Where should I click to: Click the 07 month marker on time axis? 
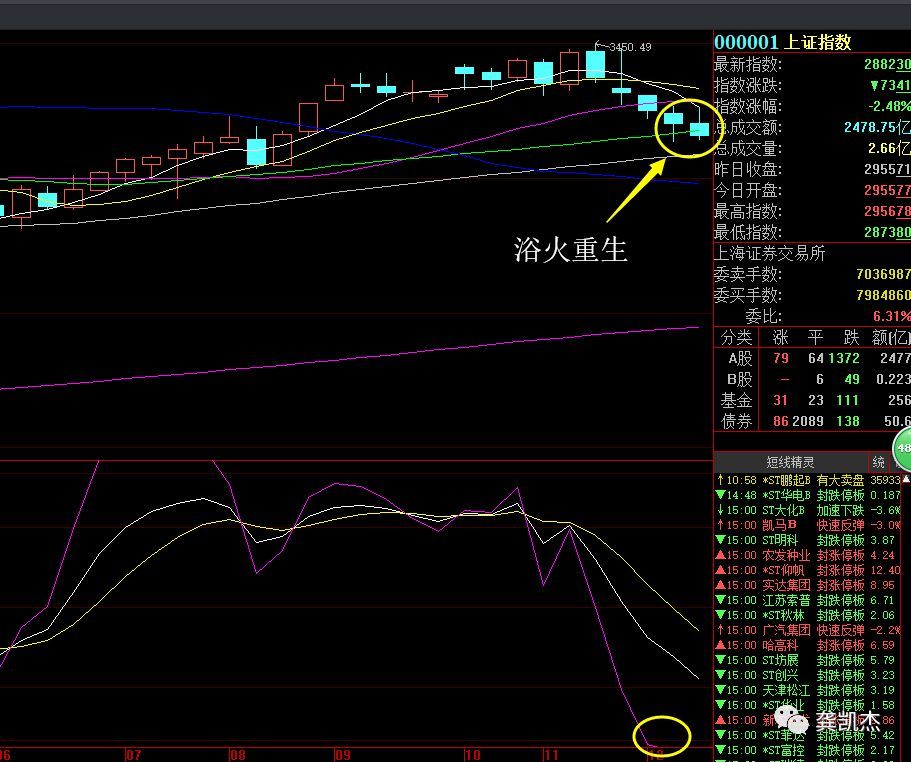coord(133,755)
